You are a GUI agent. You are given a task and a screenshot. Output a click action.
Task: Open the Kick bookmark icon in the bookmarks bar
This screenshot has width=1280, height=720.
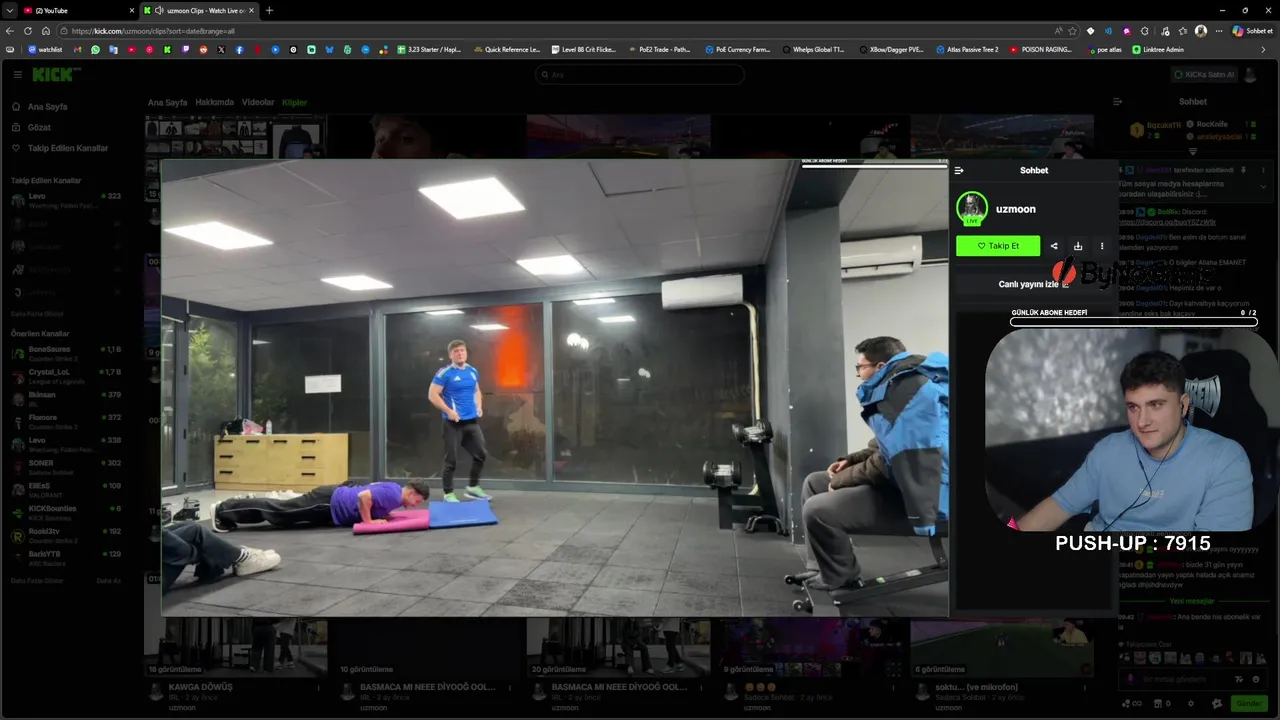[x=167, y=49]
